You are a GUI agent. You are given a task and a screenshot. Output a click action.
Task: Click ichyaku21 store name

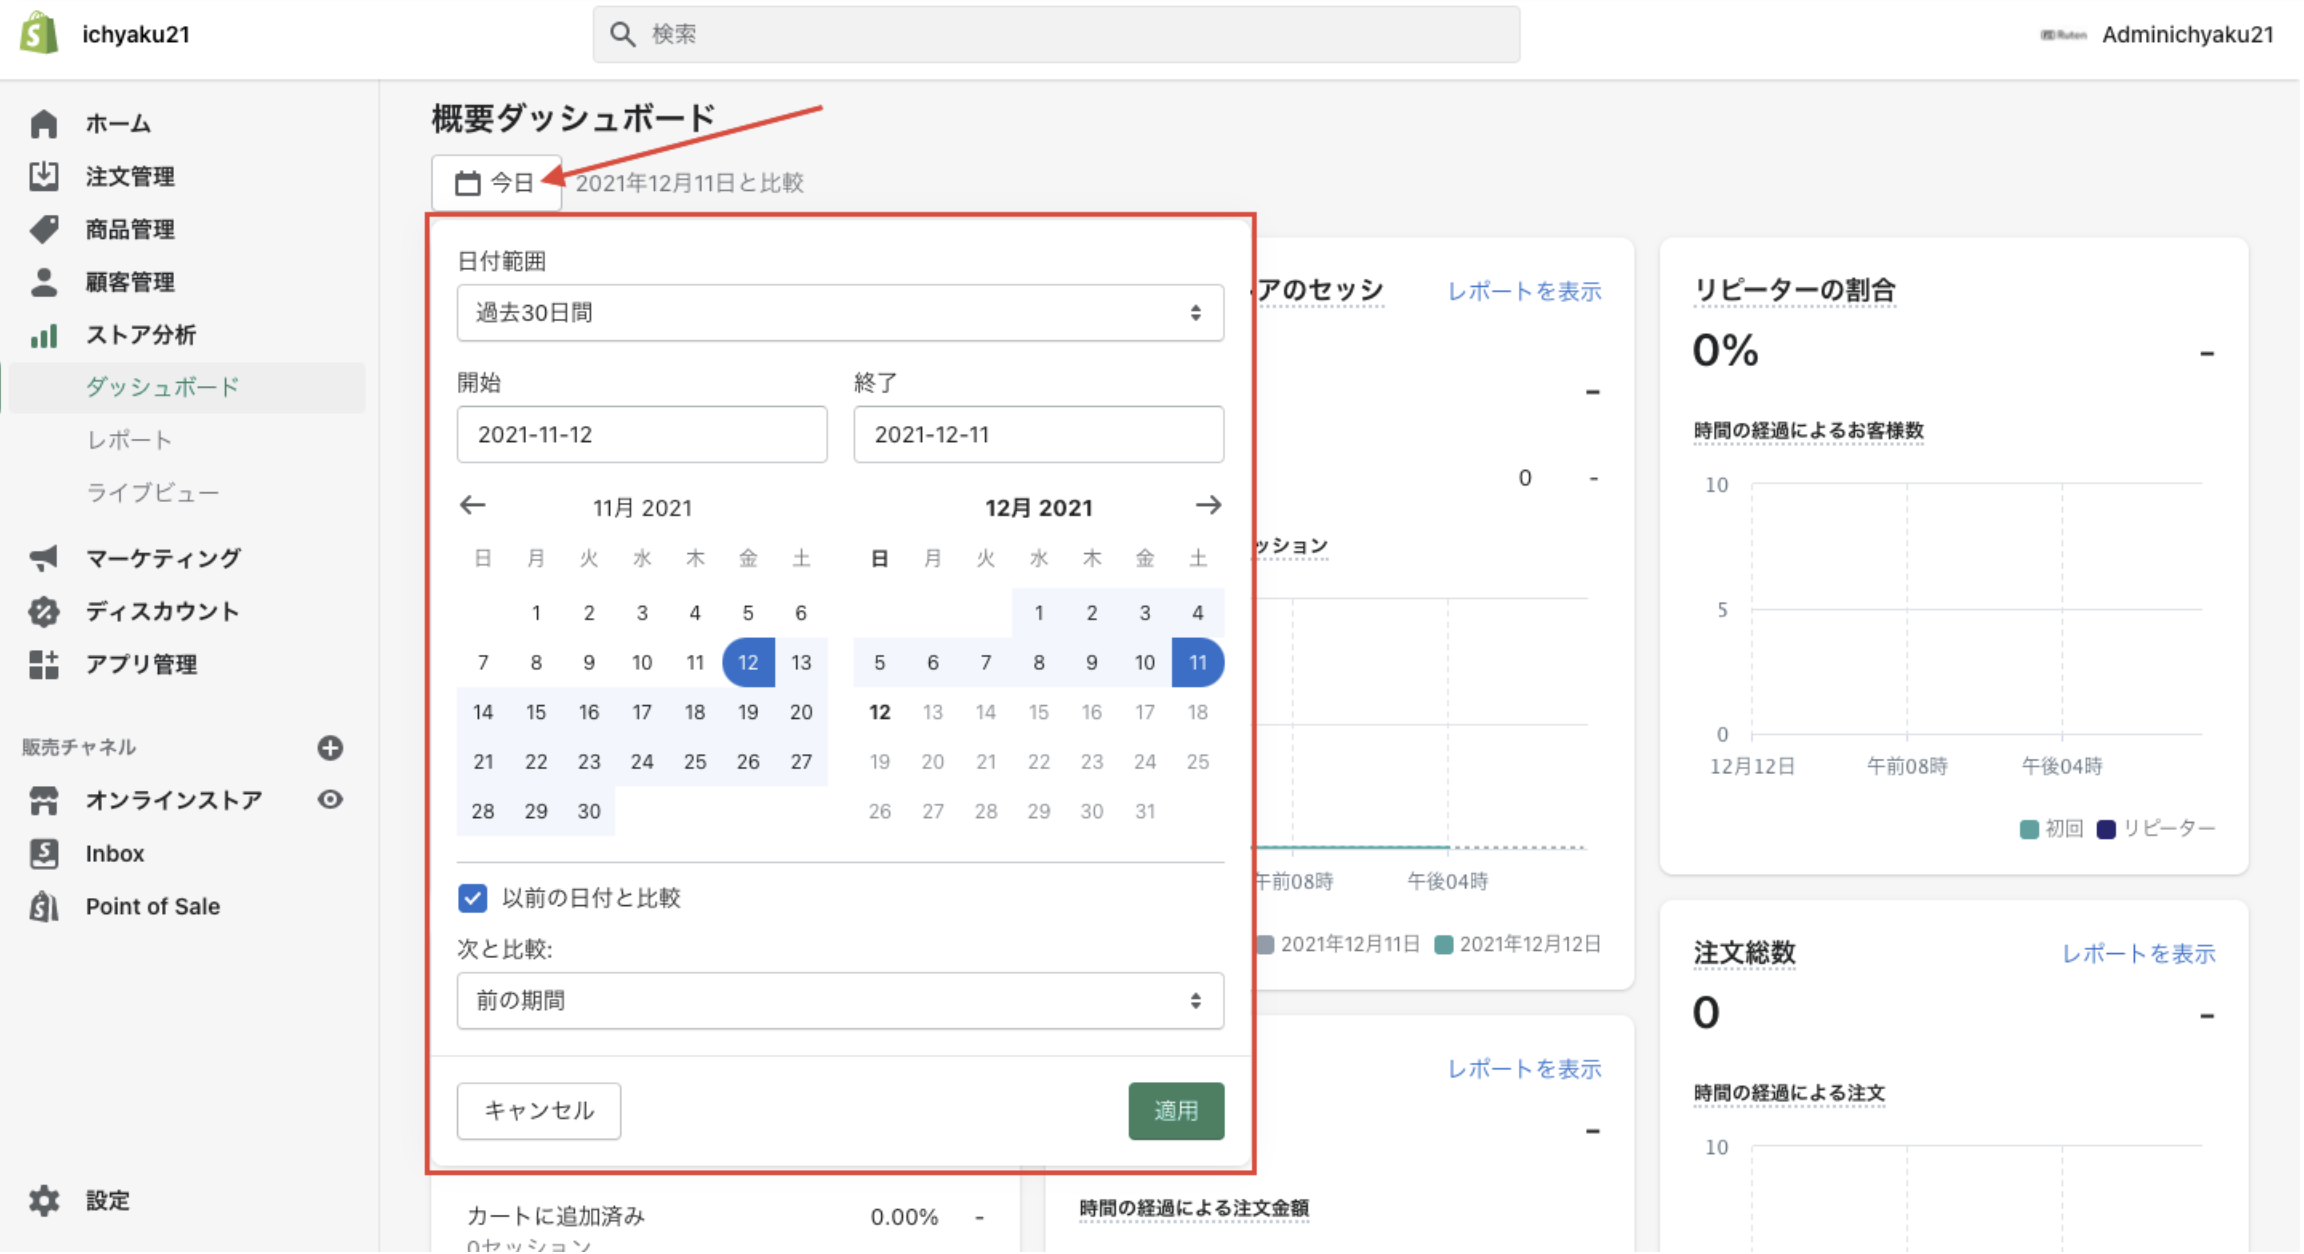coord(136,34)
